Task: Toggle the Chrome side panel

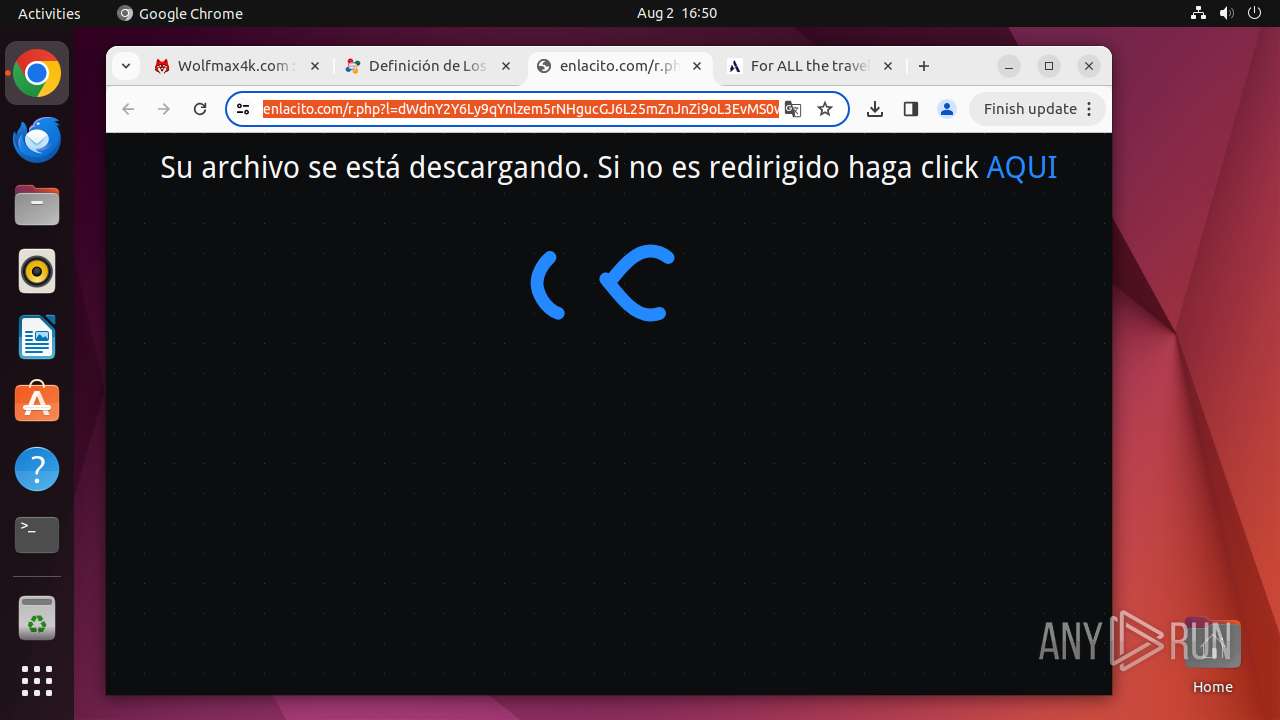Action: [x=910, y=109]
